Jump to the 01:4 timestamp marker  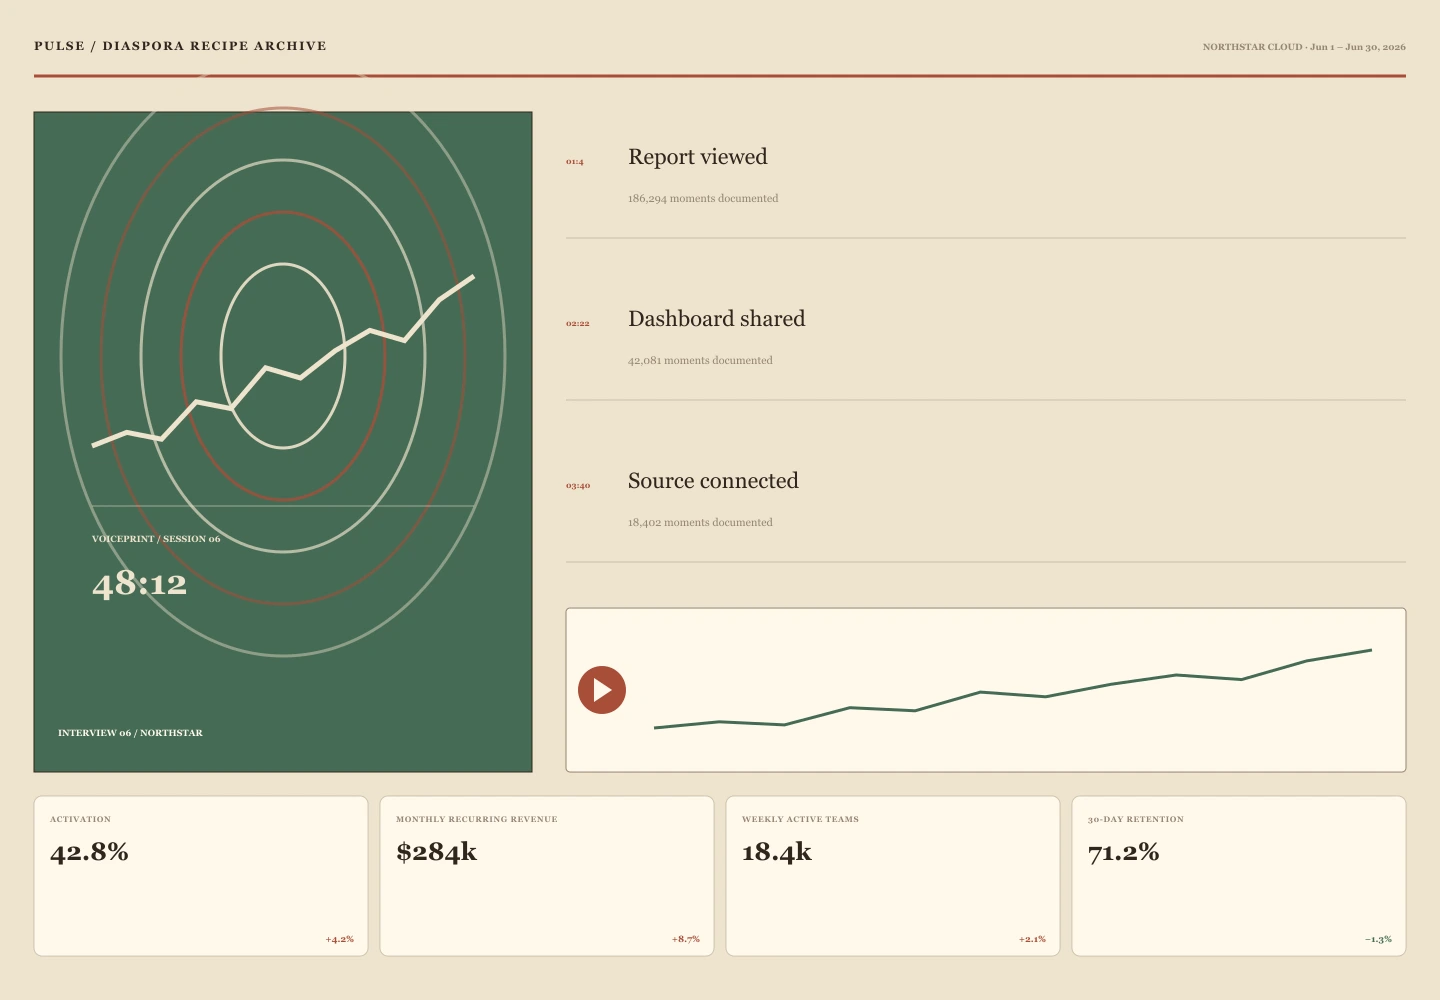(x=575, y=161)
